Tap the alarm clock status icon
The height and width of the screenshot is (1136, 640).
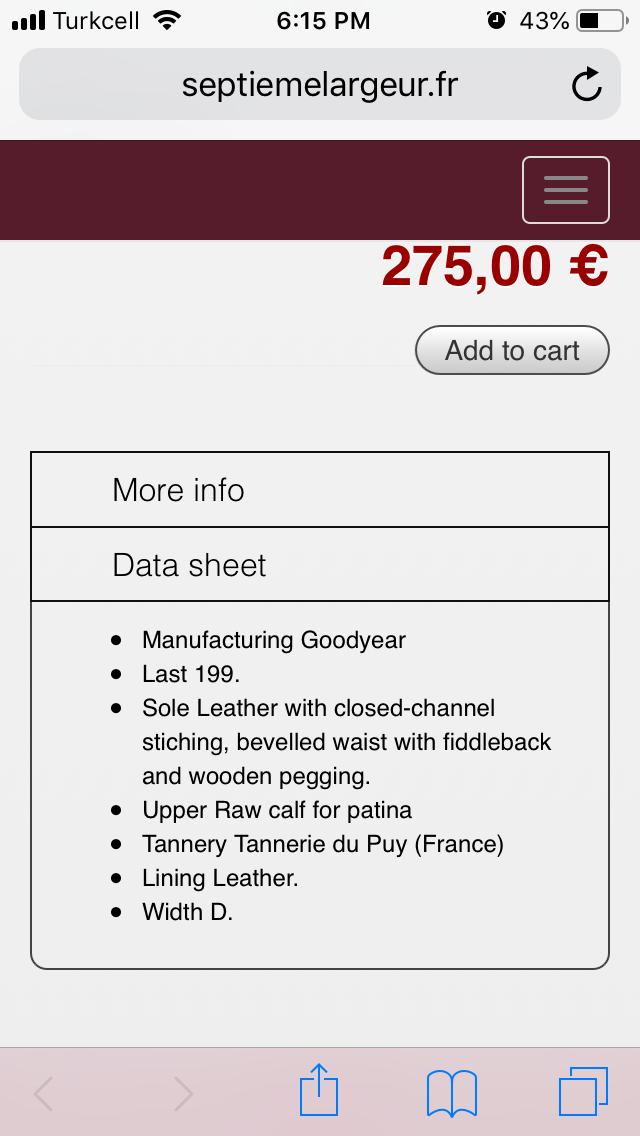click(496, 20)
